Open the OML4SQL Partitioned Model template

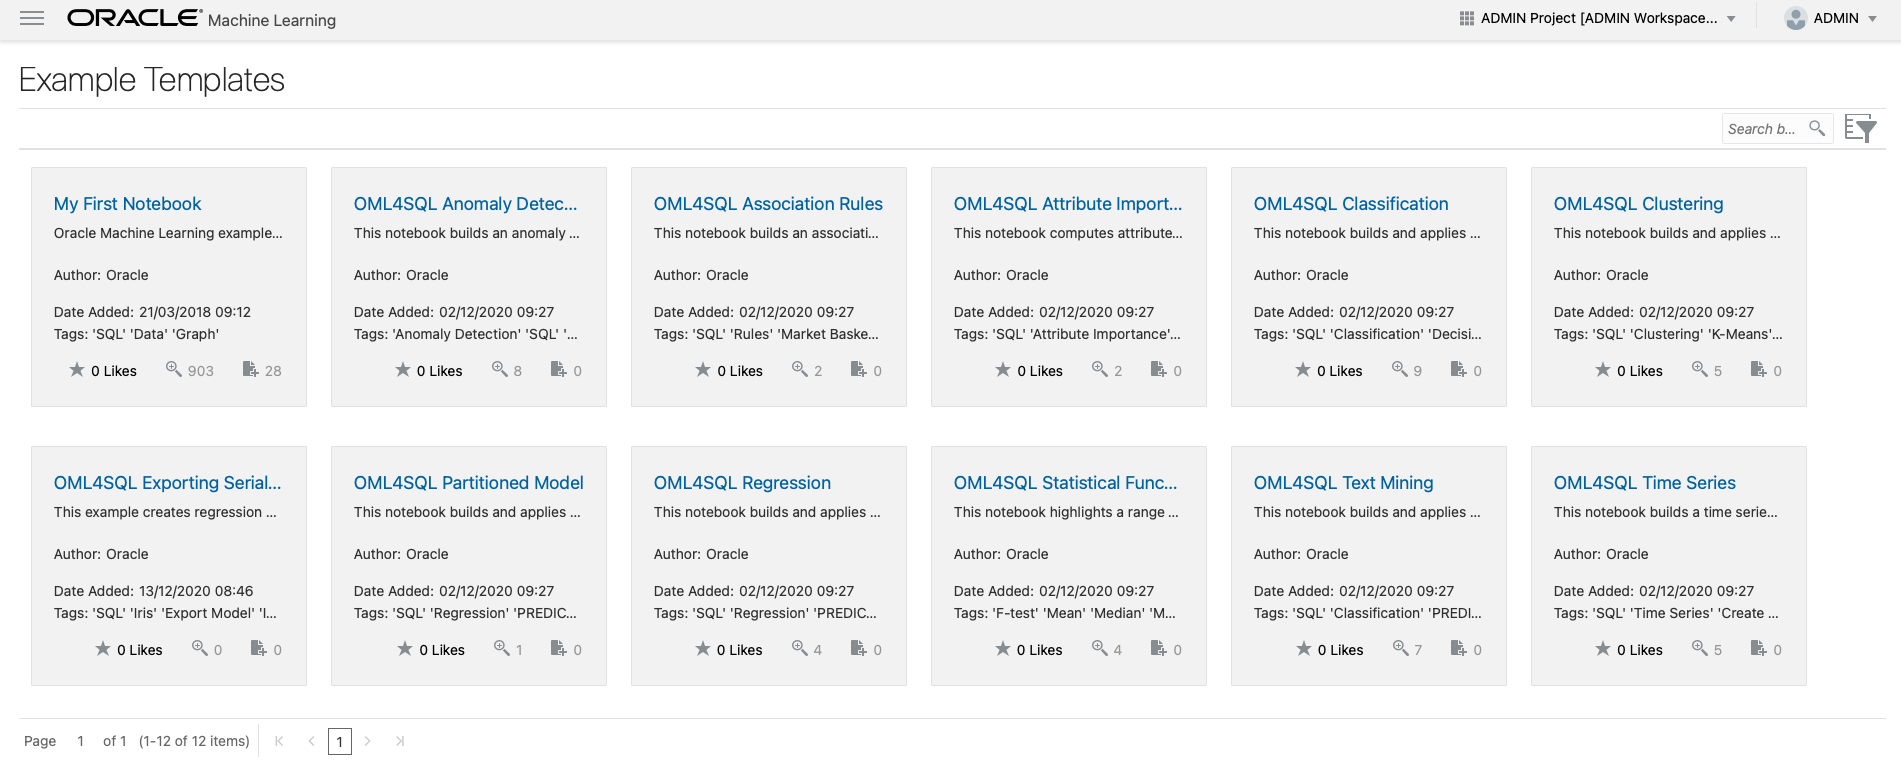[468, 483]
